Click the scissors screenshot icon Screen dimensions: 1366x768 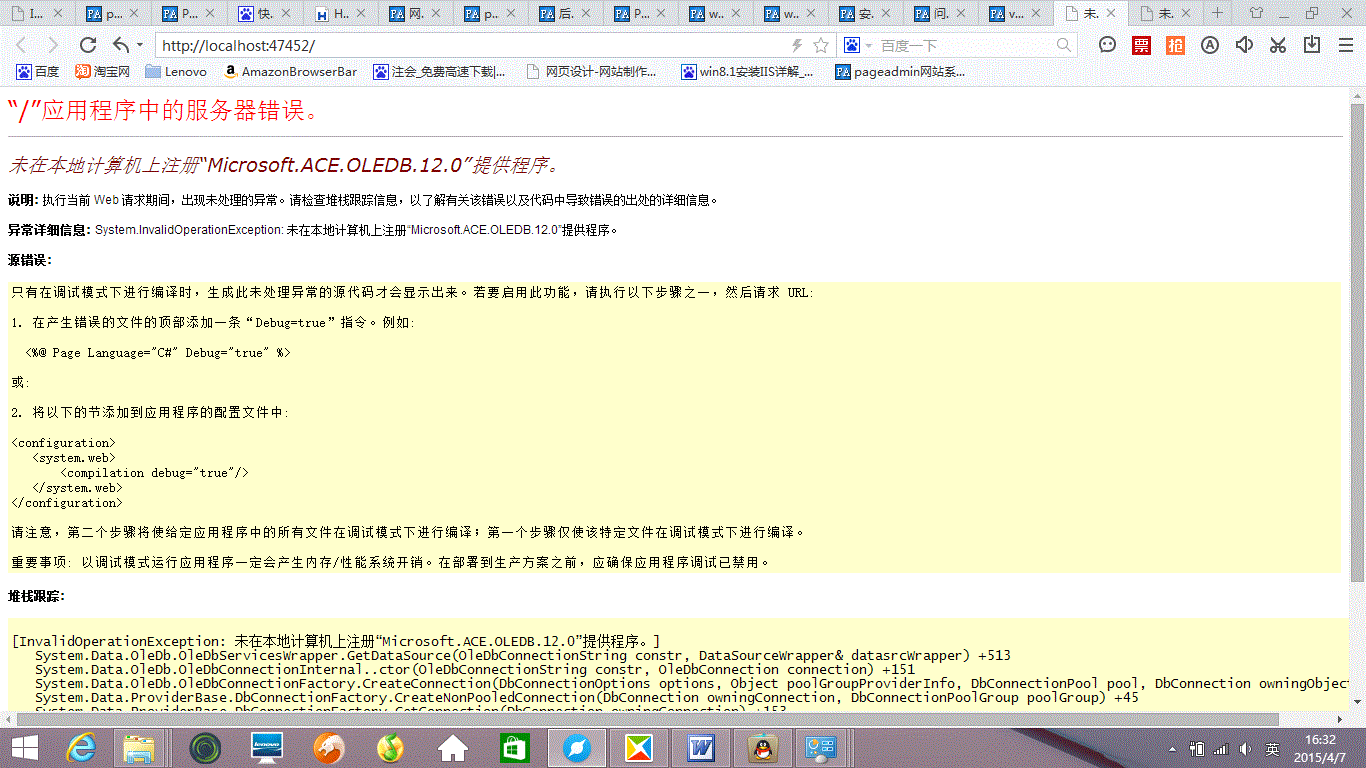click(x=1278, y=45)
